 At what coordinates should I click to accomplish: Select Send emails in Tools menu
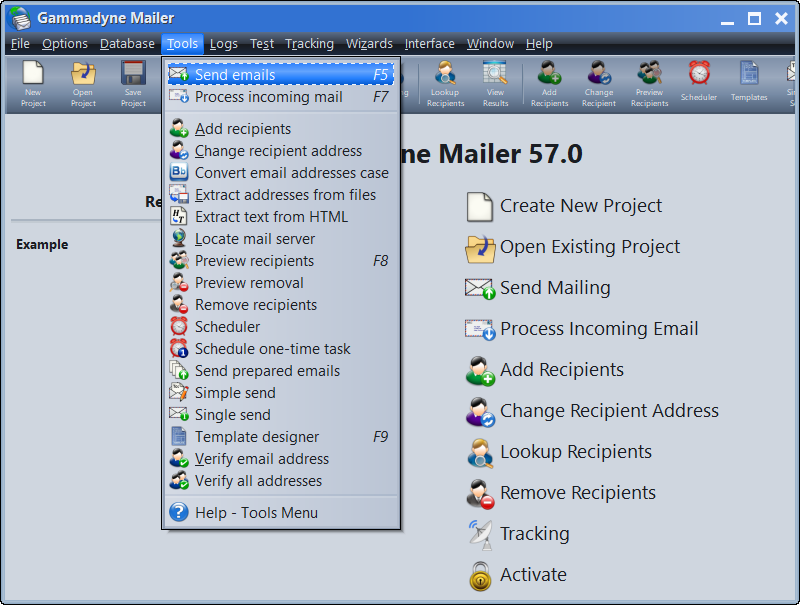click(x=281, y=74)
